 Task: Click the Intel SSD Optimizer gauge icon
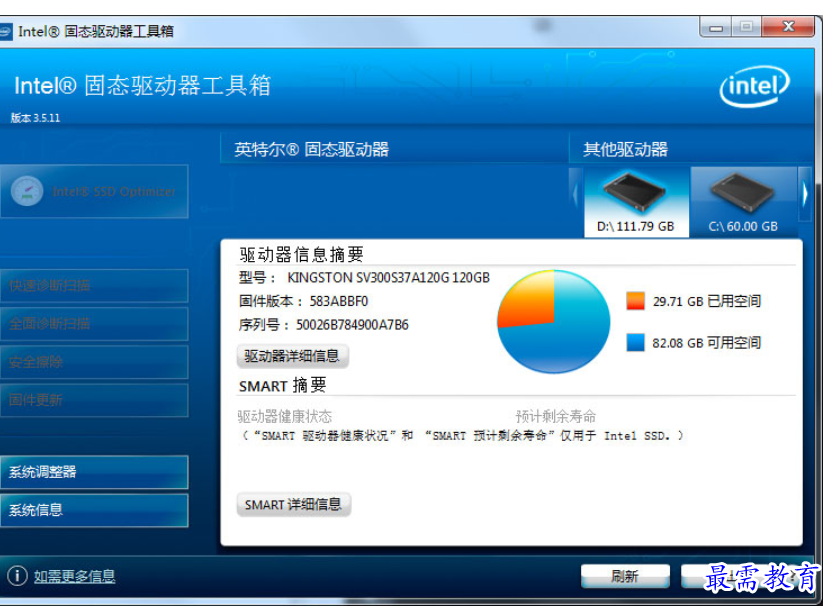point(27,191)
